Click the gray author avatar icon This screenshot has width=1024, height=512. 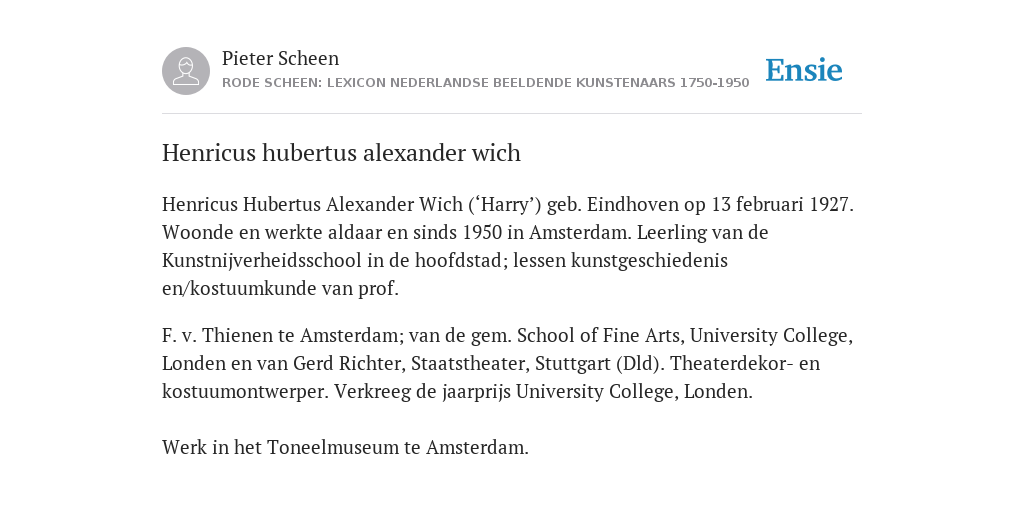click(x=186, y=71)
